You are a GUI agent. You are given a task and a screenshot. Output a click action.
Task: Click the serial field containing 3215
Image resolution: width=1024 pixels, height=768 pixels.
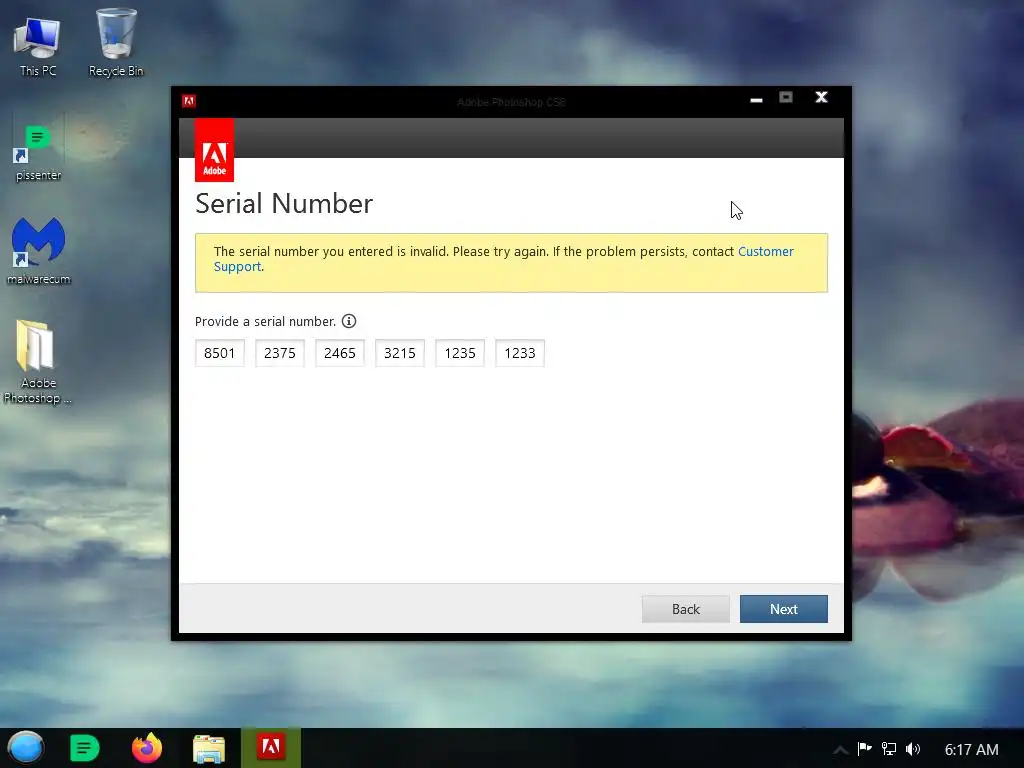pyautogui.click(x=400, y=353)
